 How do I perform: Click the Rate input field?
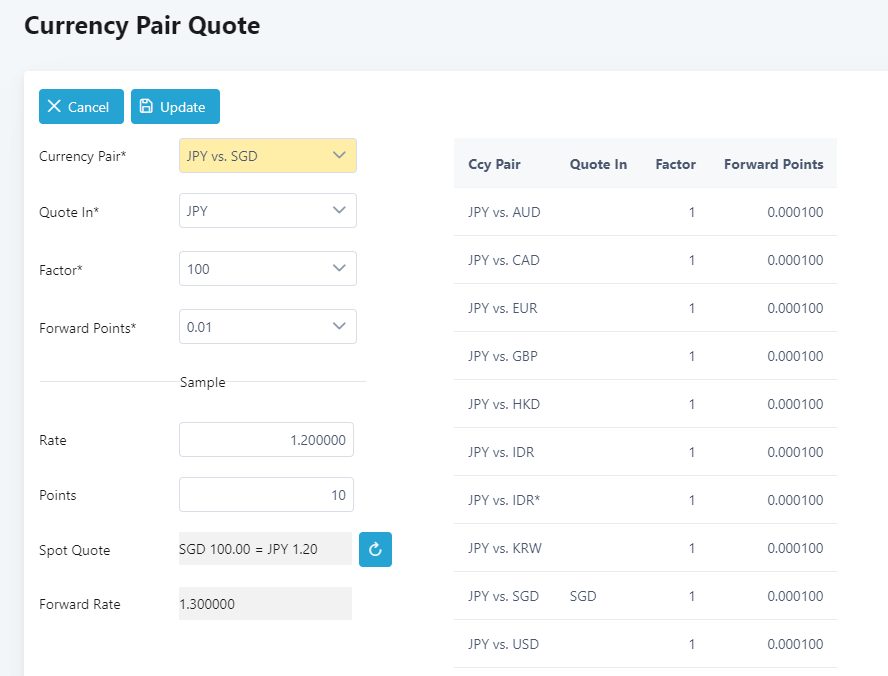266,440
